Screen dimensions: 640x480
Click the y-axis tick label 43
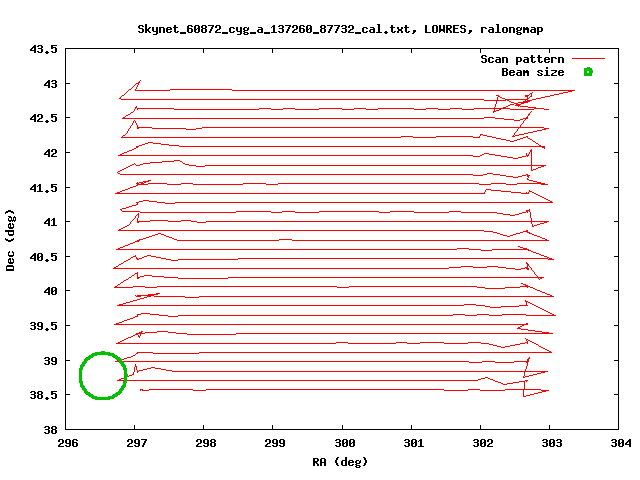click(x=50, y=84)
